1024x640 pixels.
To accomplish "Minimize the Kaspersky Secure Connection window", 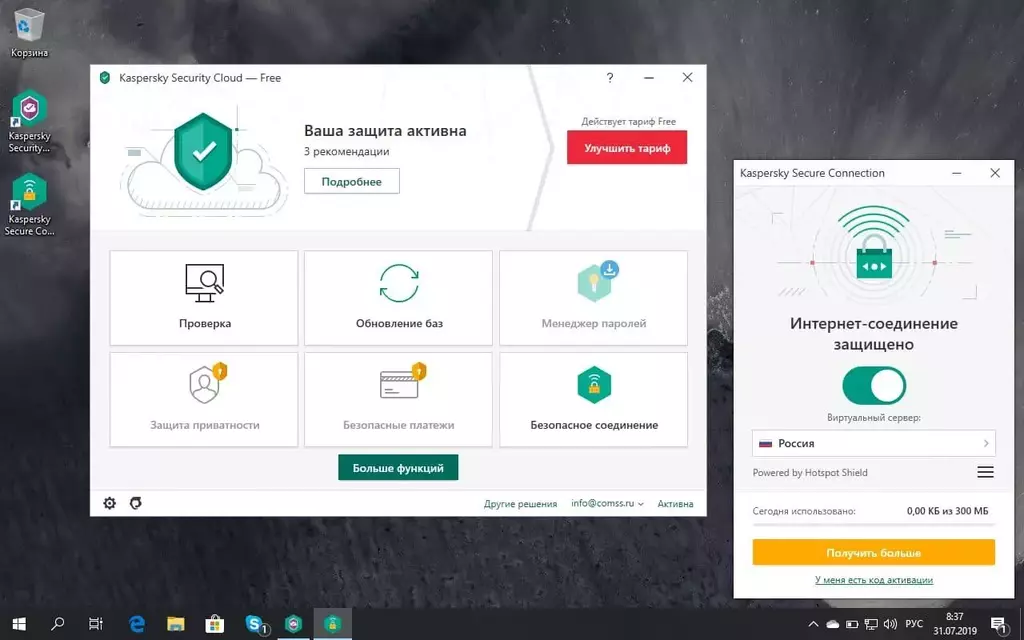I will tap(957, 173).
